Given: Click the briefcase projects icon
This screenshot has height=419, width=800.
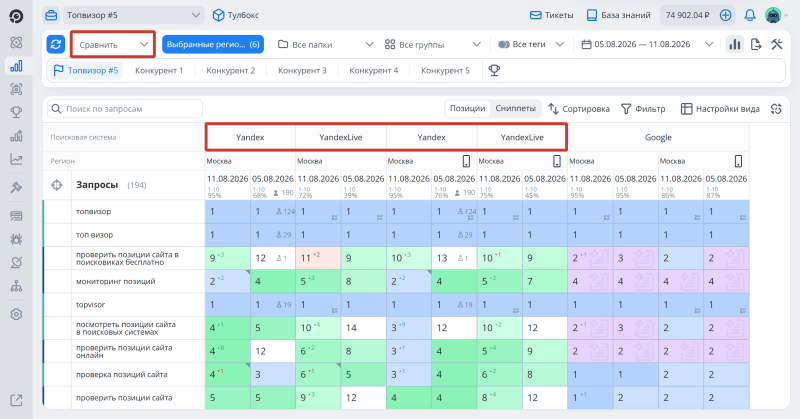Looking at the screenshot, I should (x=51, y=15).
